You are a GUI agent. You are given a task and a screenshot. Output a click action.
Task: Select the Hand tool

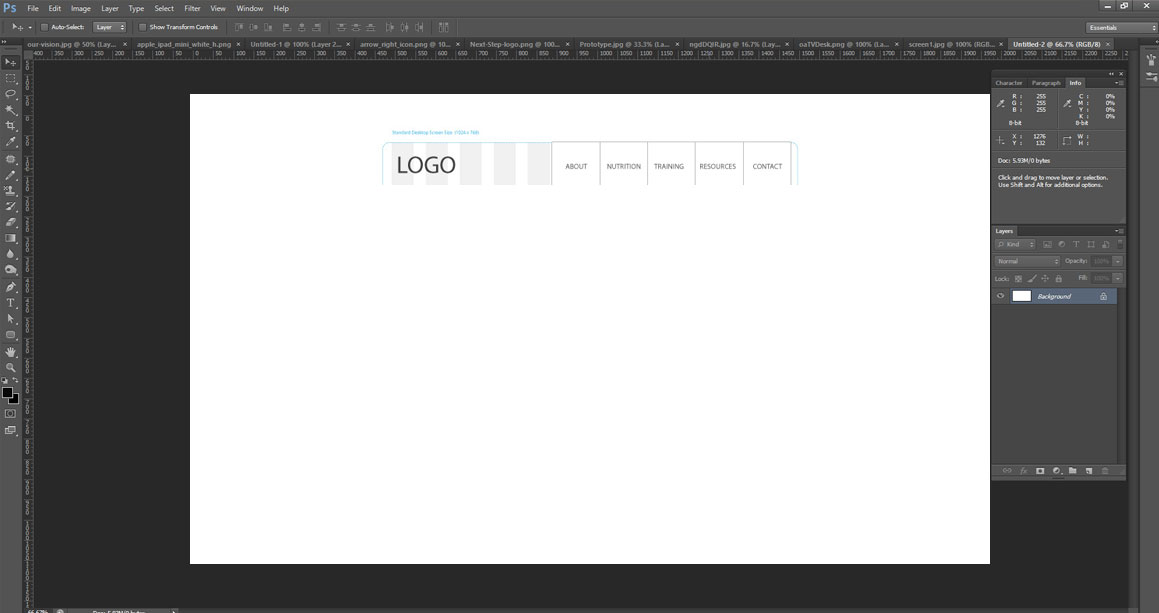(10, 353)
